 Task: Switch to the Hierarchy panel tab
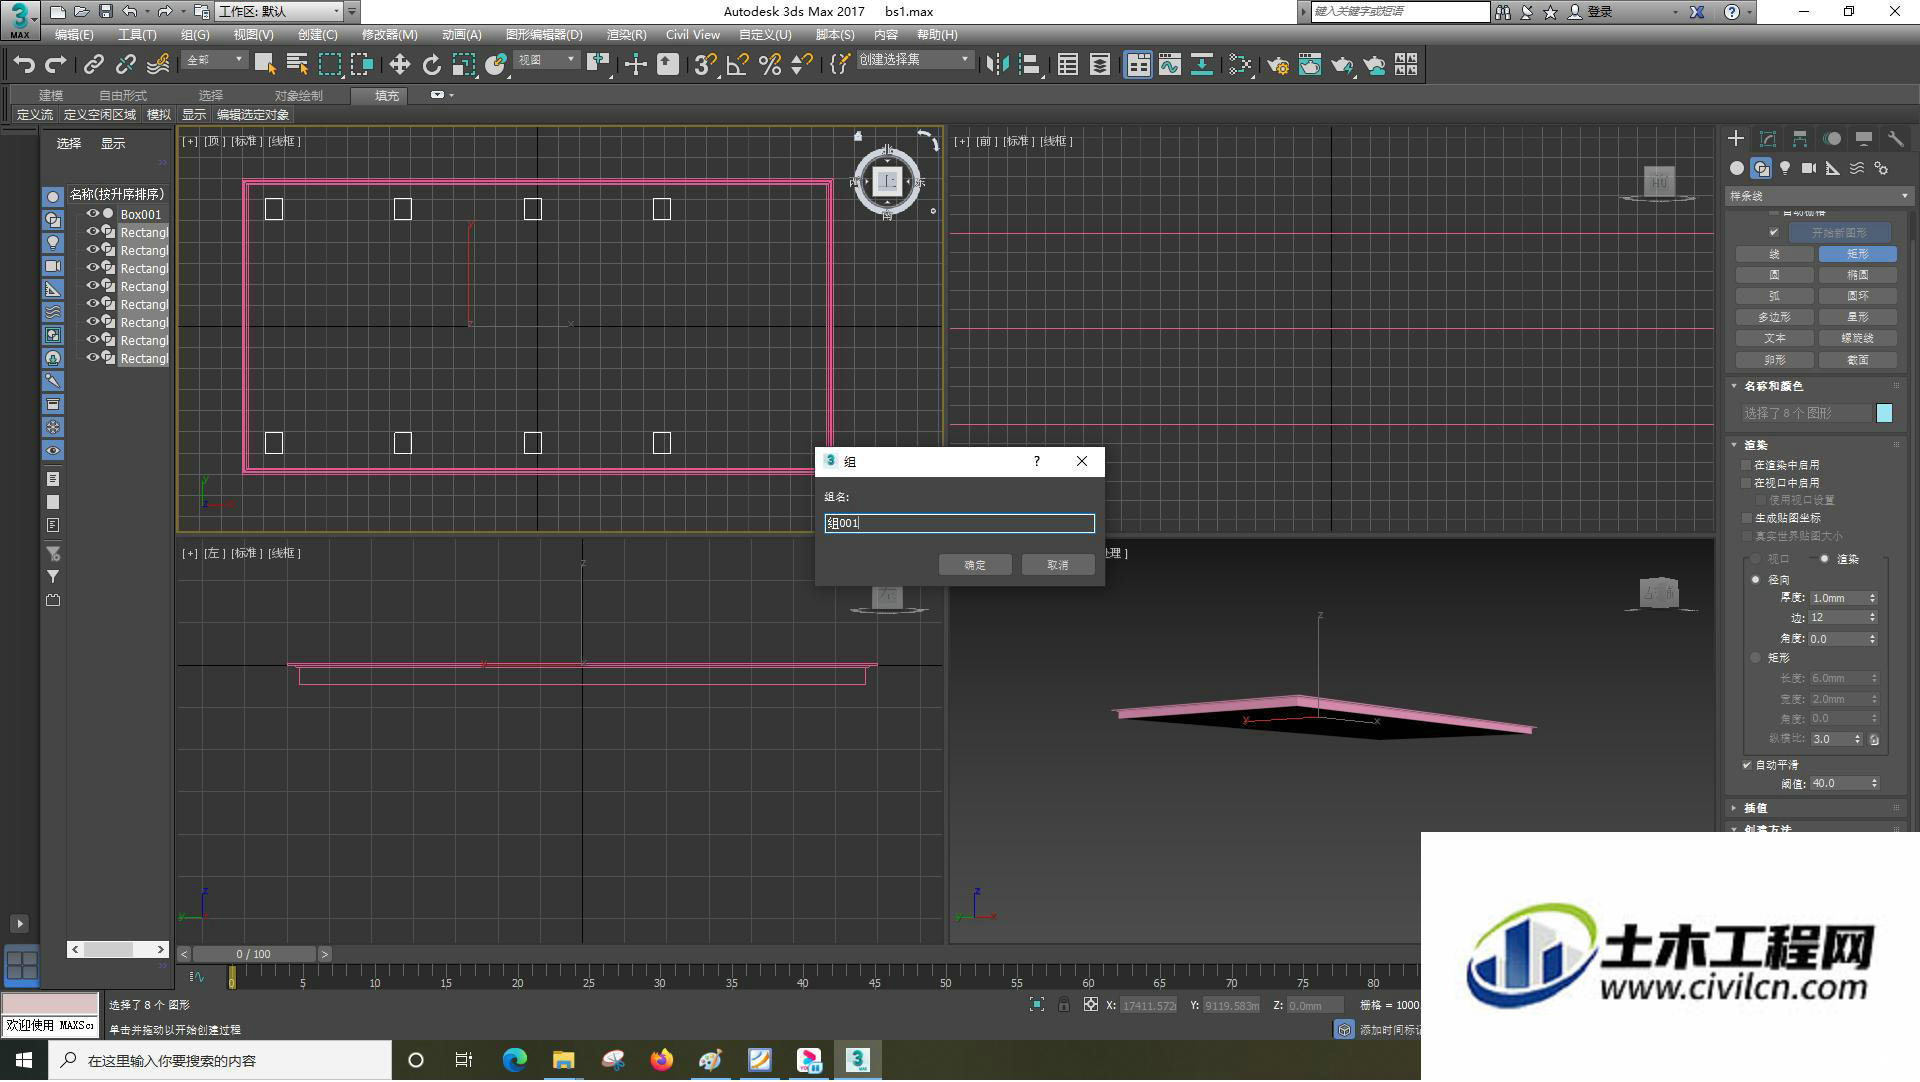click(x=1799, y=139)
